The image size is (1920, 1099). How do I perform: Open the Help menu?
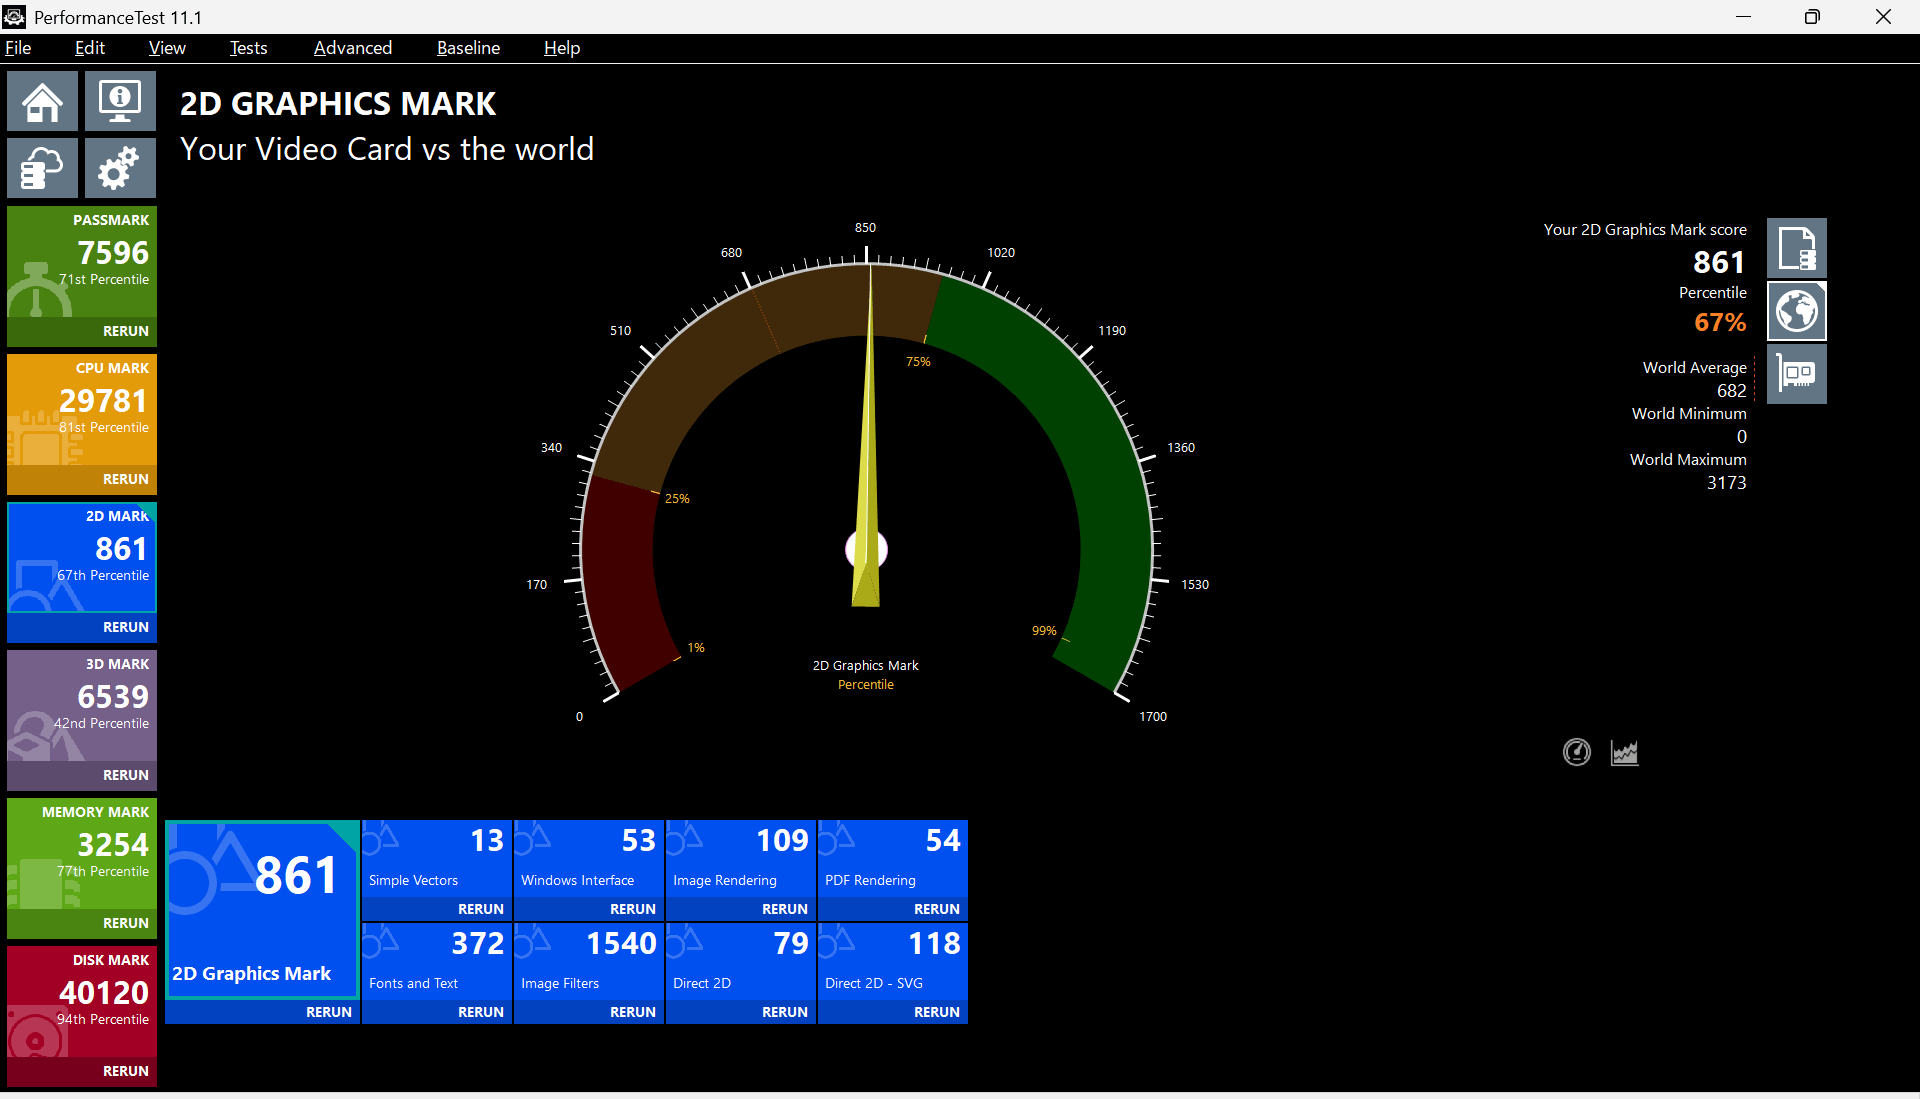point(562,48)
